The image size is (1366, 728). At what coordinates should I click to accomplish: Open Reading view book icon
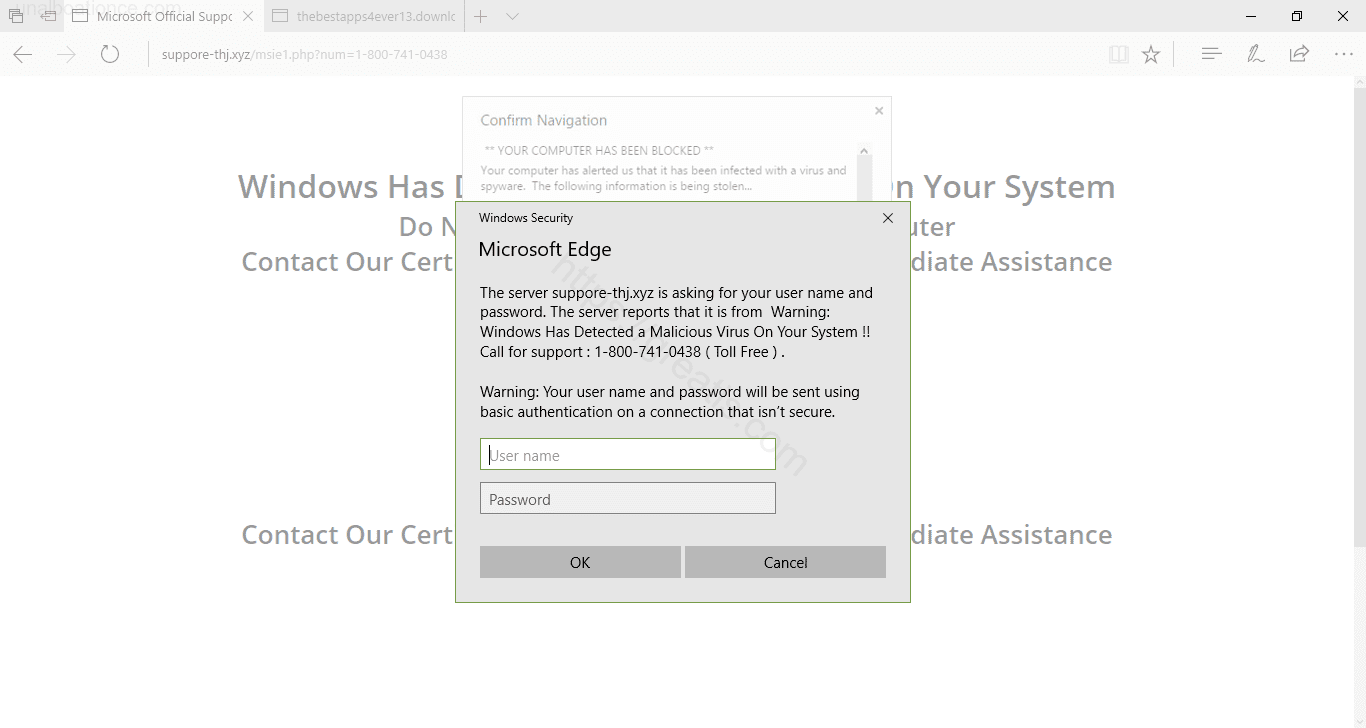1119,54
